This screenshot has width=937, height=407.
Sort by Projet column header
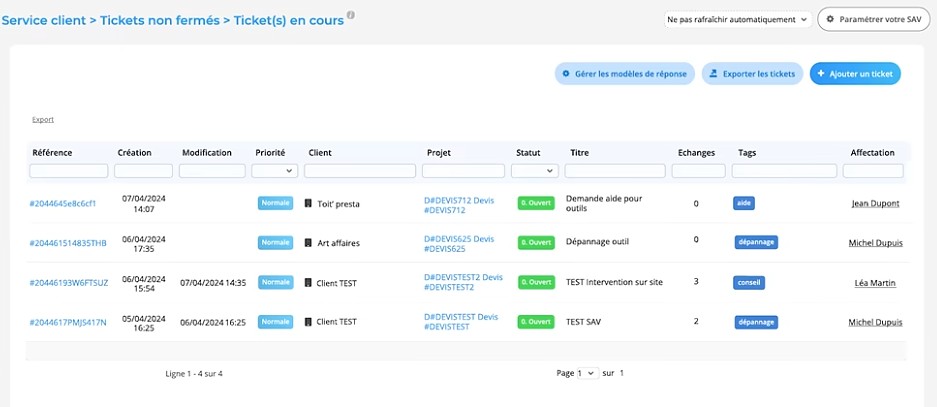tap(439, 153)
